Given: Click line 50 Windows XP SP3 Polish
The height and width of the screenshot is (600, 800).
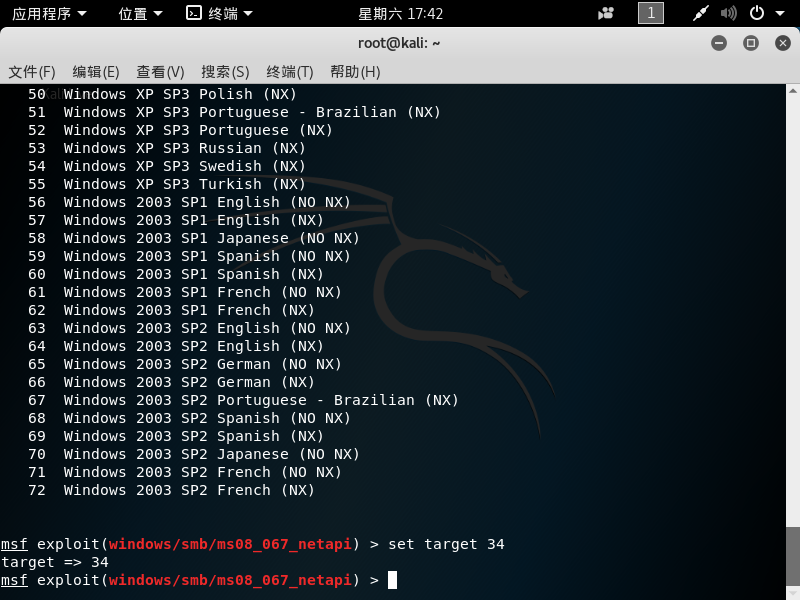Looking at the screenshot, I should tap(162, 94).
